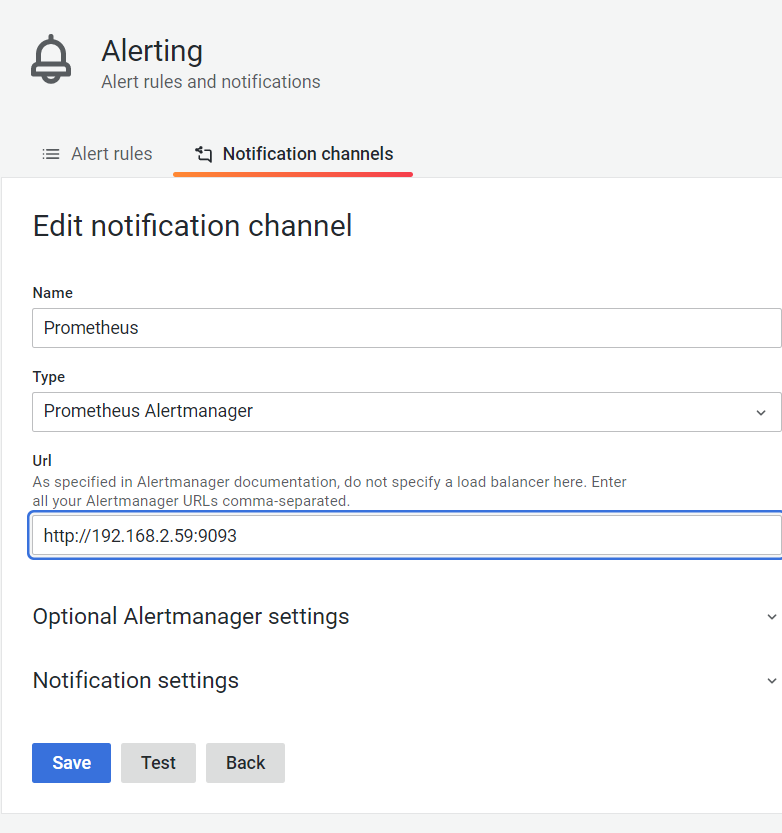Save the notification channel
The width and height of the screenshot is (782, 833).
click(x=71, y=763)
